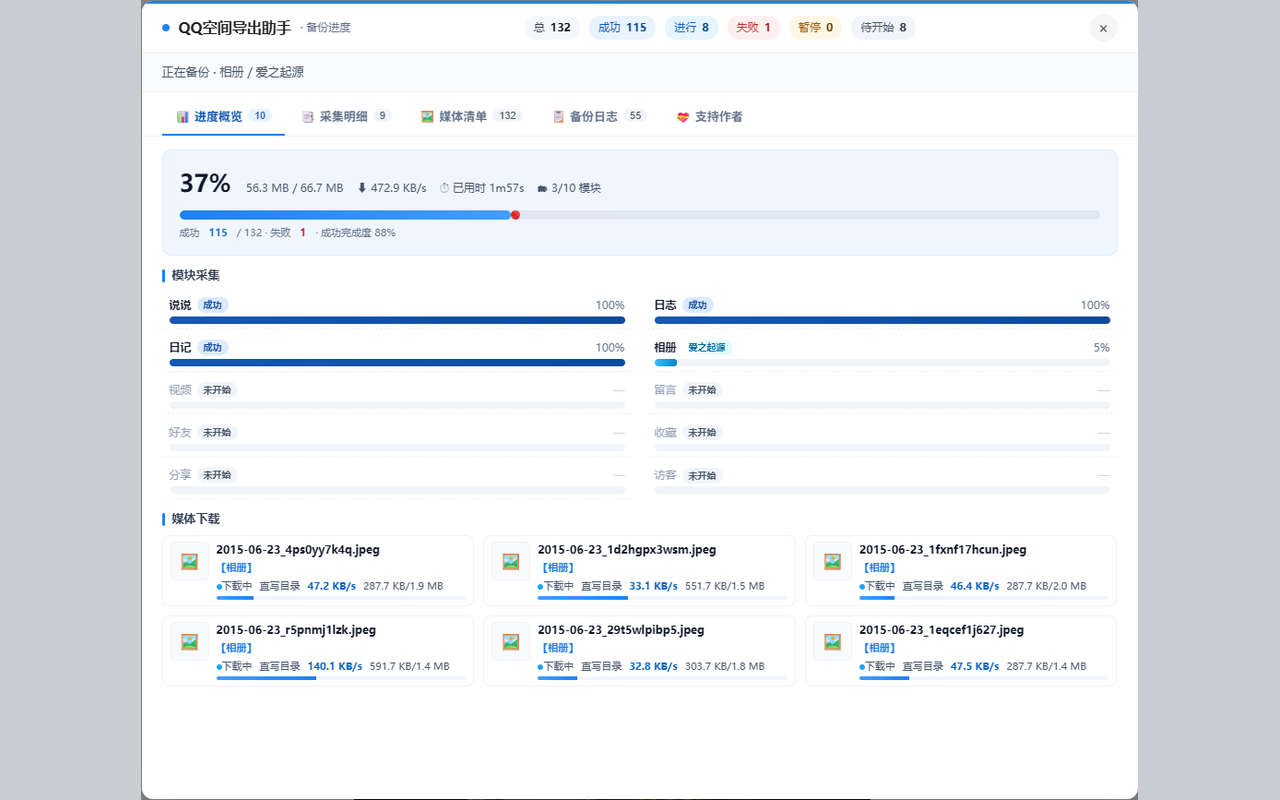The image size is (1280, 800).
Task: Click the 进行 8 status pill
Action: 691,28
